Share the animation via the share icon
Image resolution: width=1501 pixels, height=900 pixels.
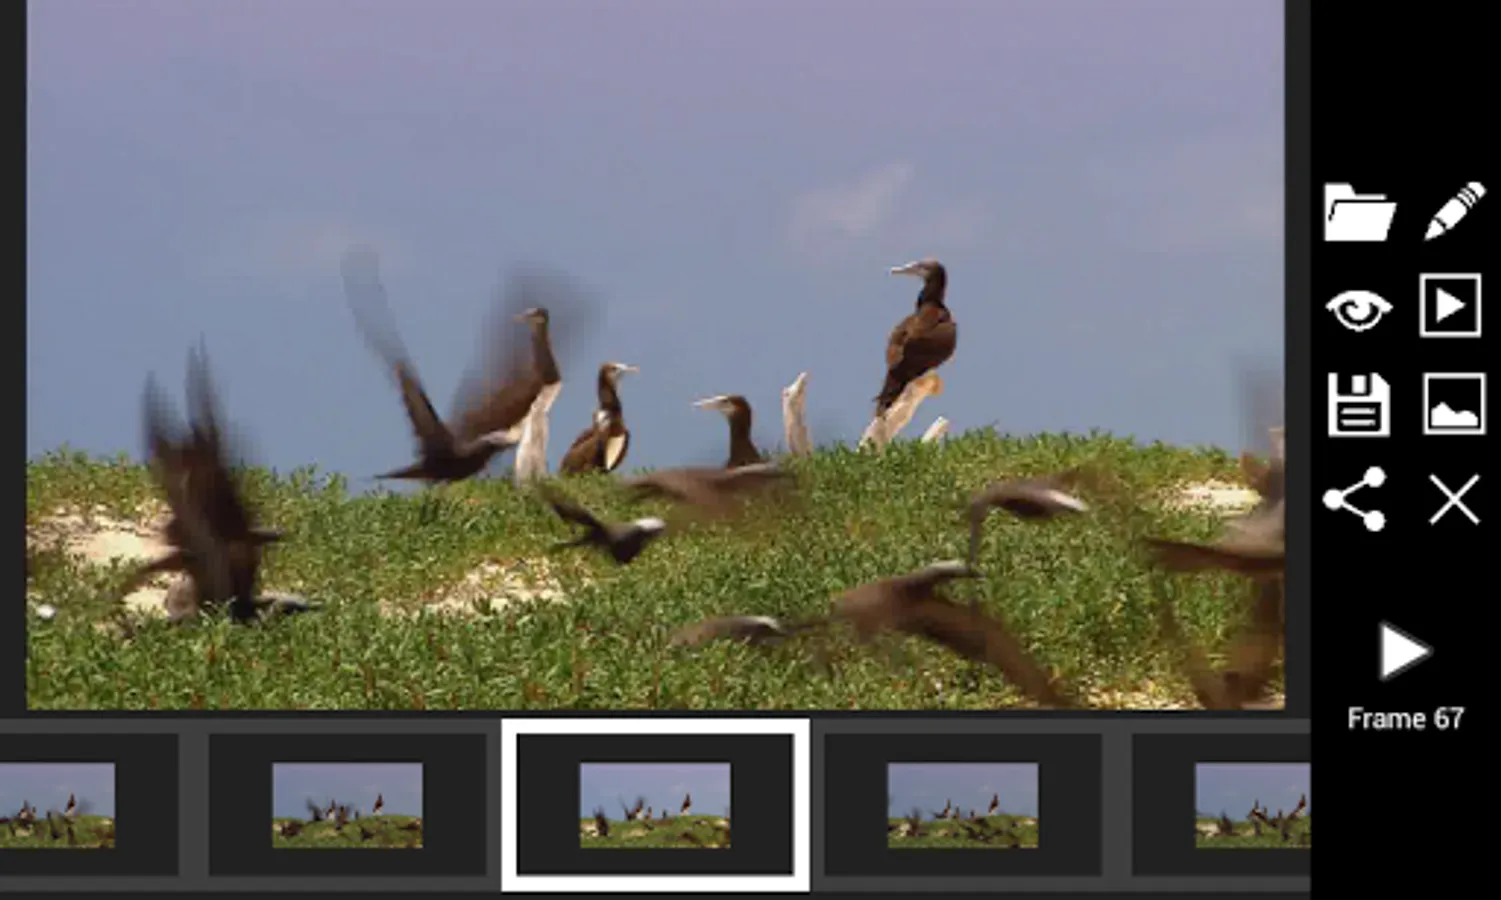1356,500
